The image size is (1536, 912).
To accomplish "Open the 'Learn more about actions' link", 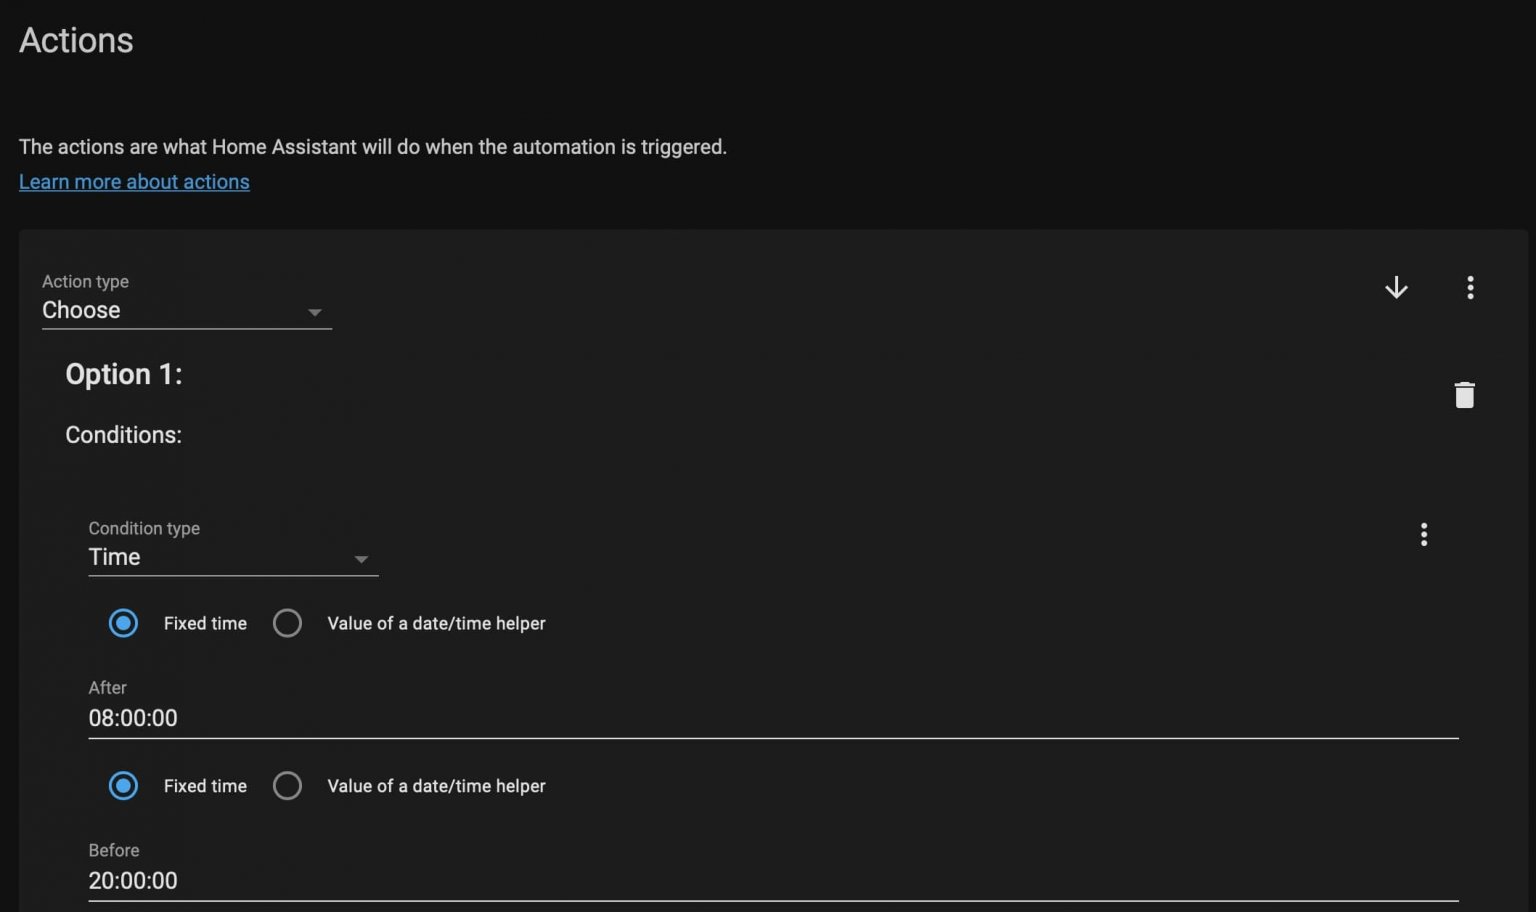I will click(134, 182).
